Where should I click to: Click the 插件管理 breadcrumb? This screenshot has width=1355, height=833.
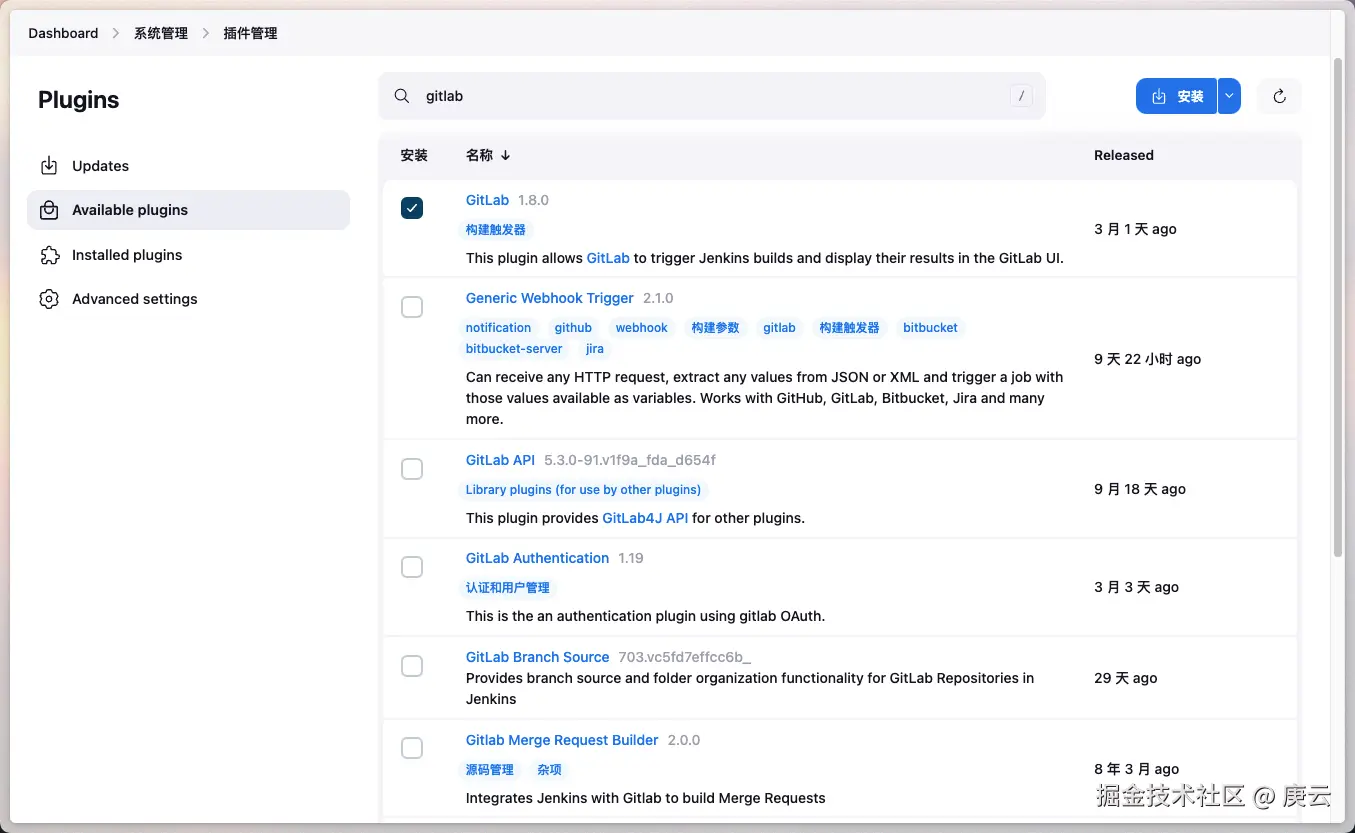250,33
